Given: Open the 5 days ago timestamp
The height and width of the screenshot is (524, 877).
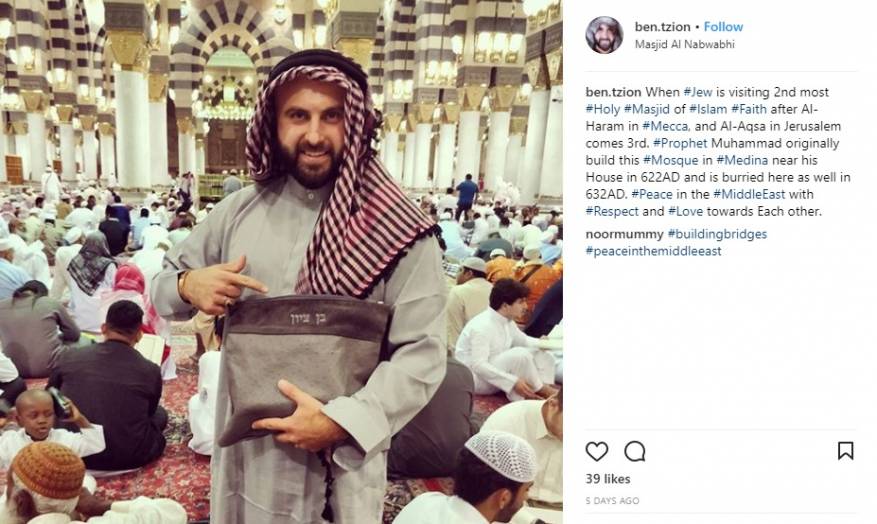Looking at the screenshot, I should point(612,501).
